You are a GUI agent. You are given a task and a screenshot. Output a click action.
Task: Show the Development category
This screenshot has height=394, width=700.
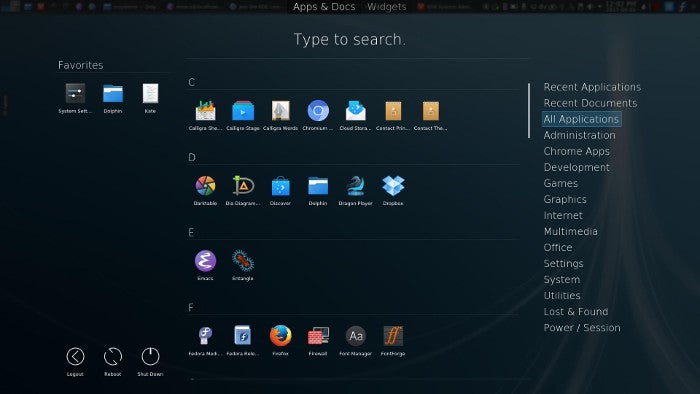pos(576,167)
